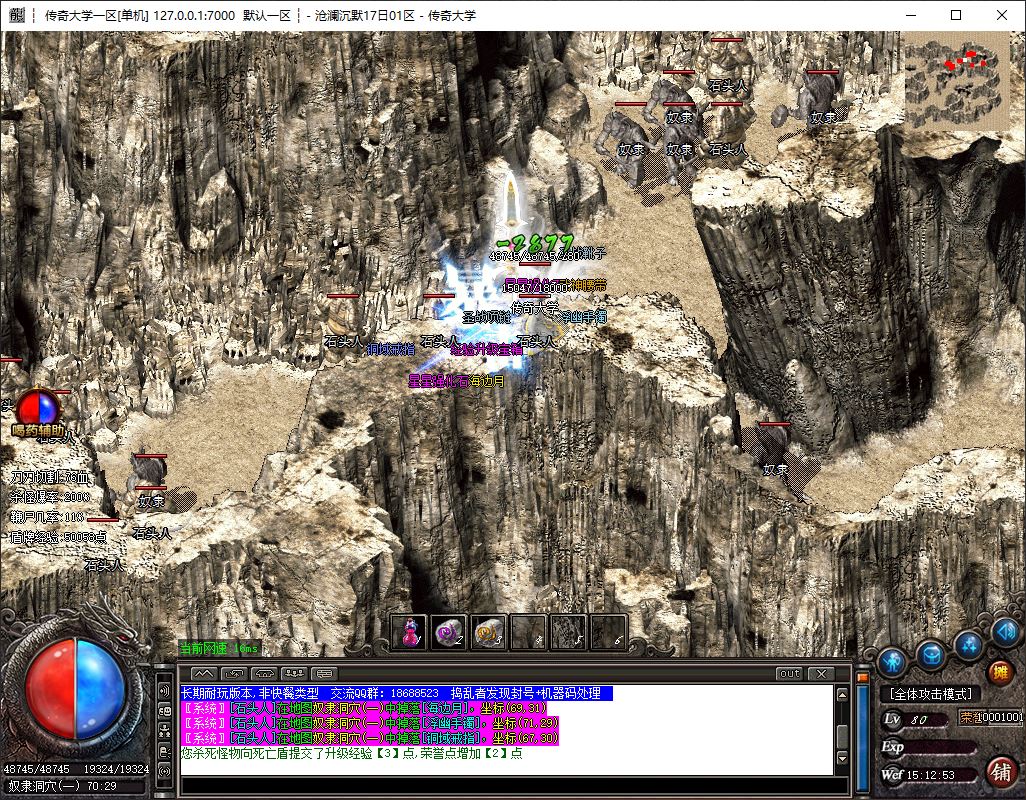Click the double-peak chevron chat toolbar button
Viewport: 1026px width, 800px height.
(203, 673)
